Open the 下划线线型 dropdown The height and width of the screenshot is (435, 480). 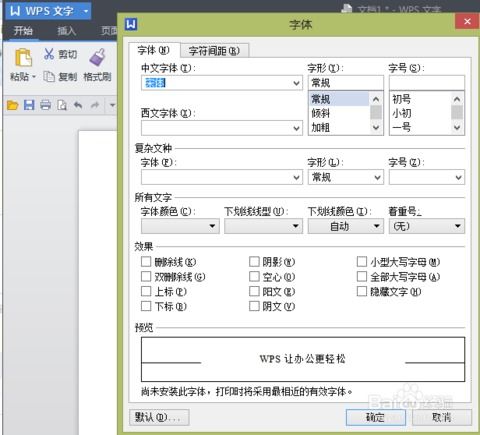(263, 226)
